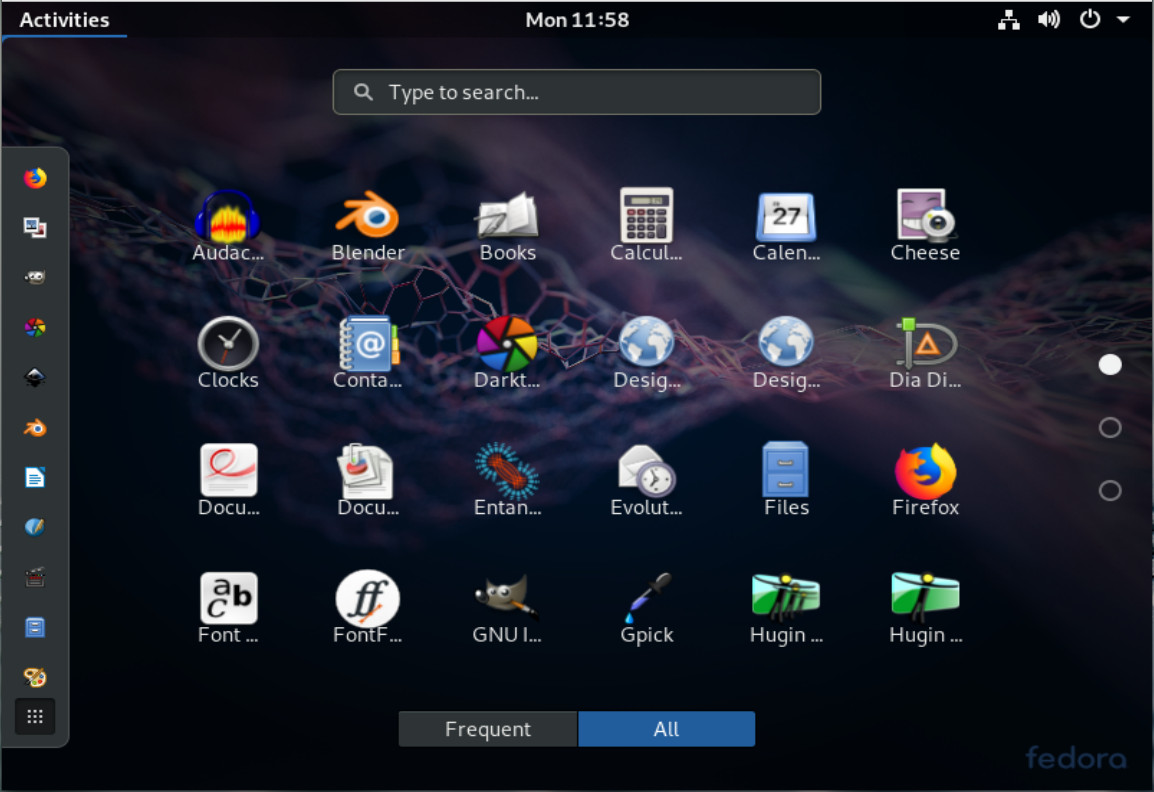Click the network status icon
The width and height of the screenshot is (1154, 792).
tap(1008, 18)
